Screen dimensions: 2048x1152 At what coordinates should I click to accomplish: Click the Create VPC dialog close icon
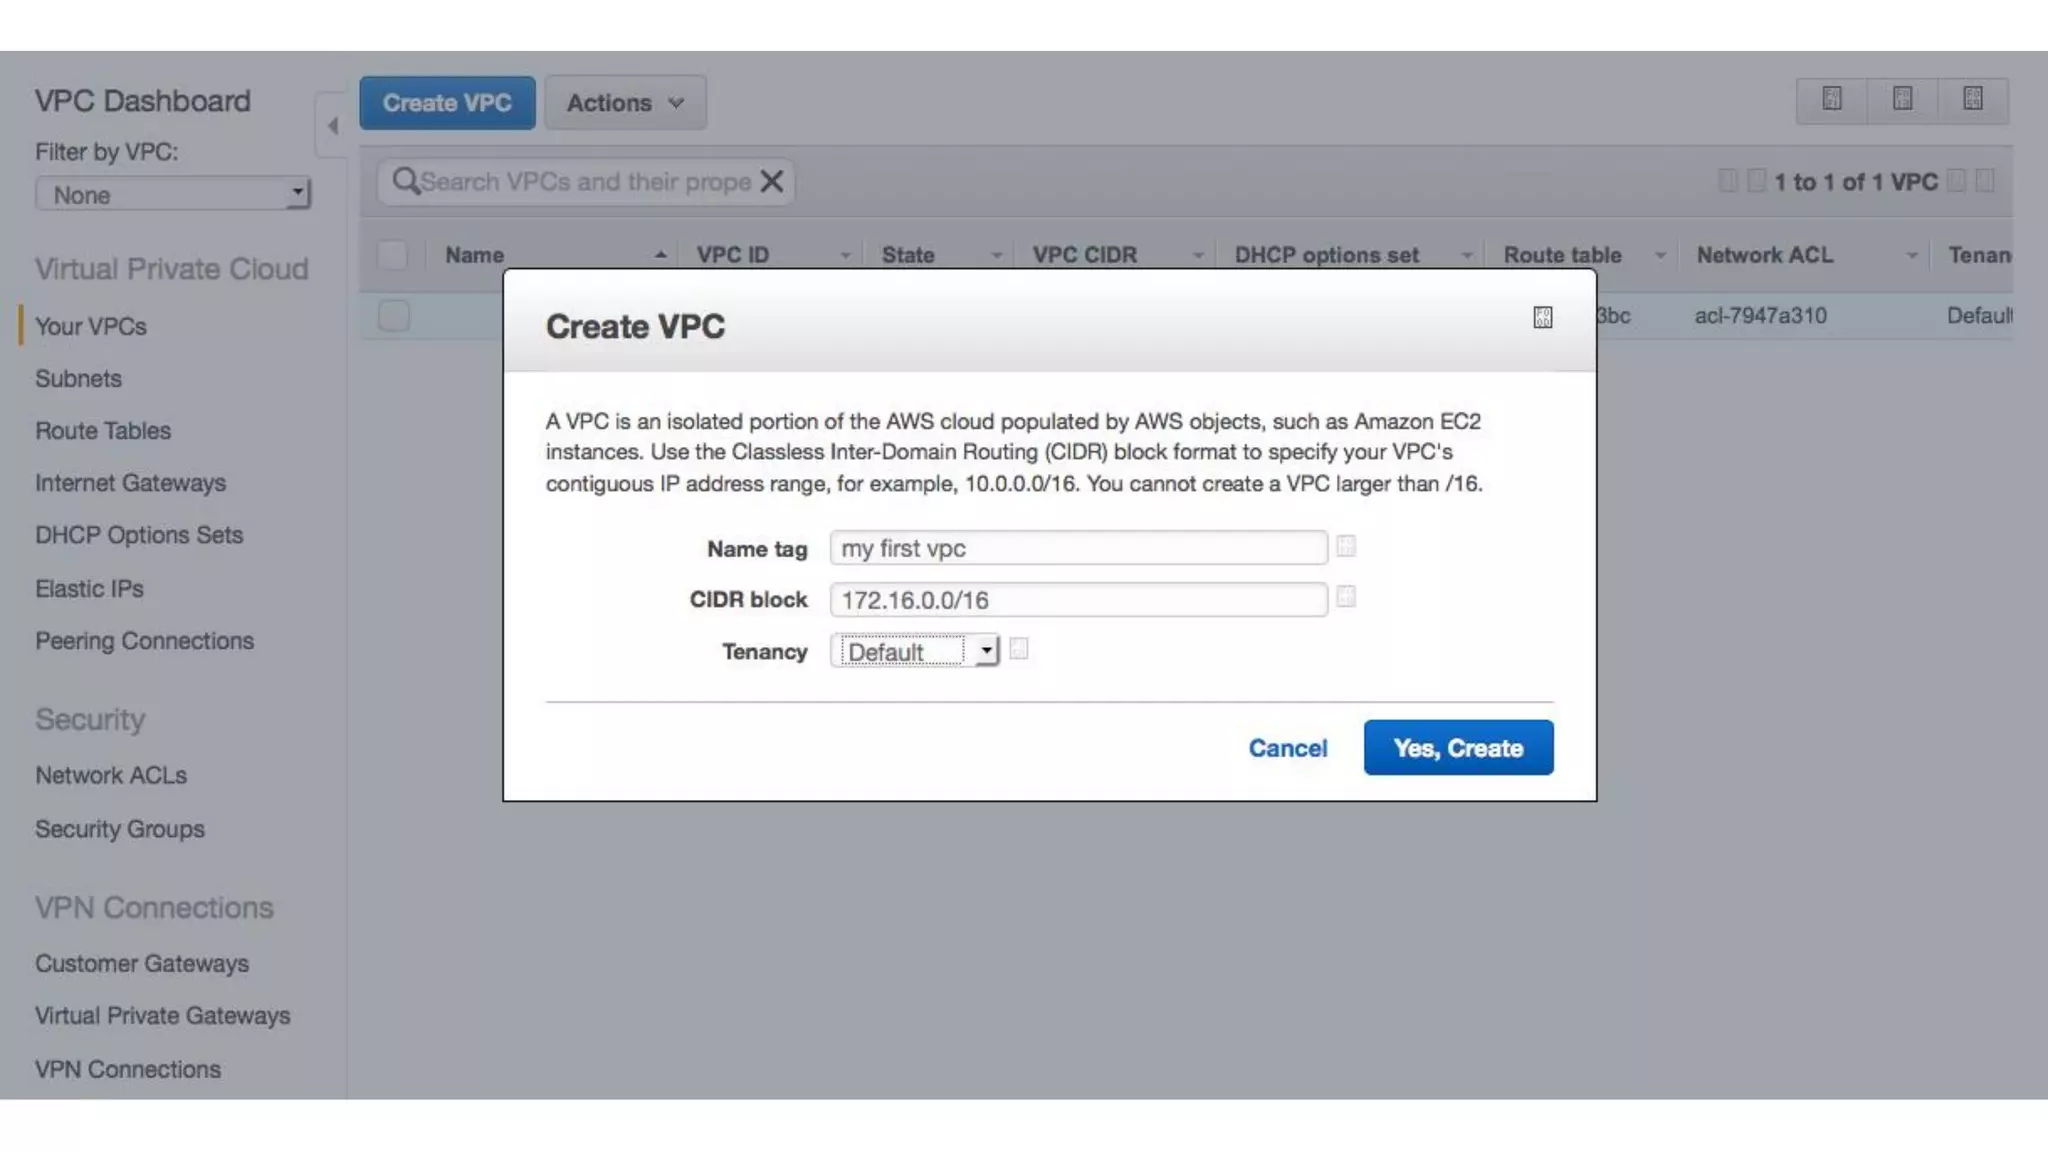1542,317
